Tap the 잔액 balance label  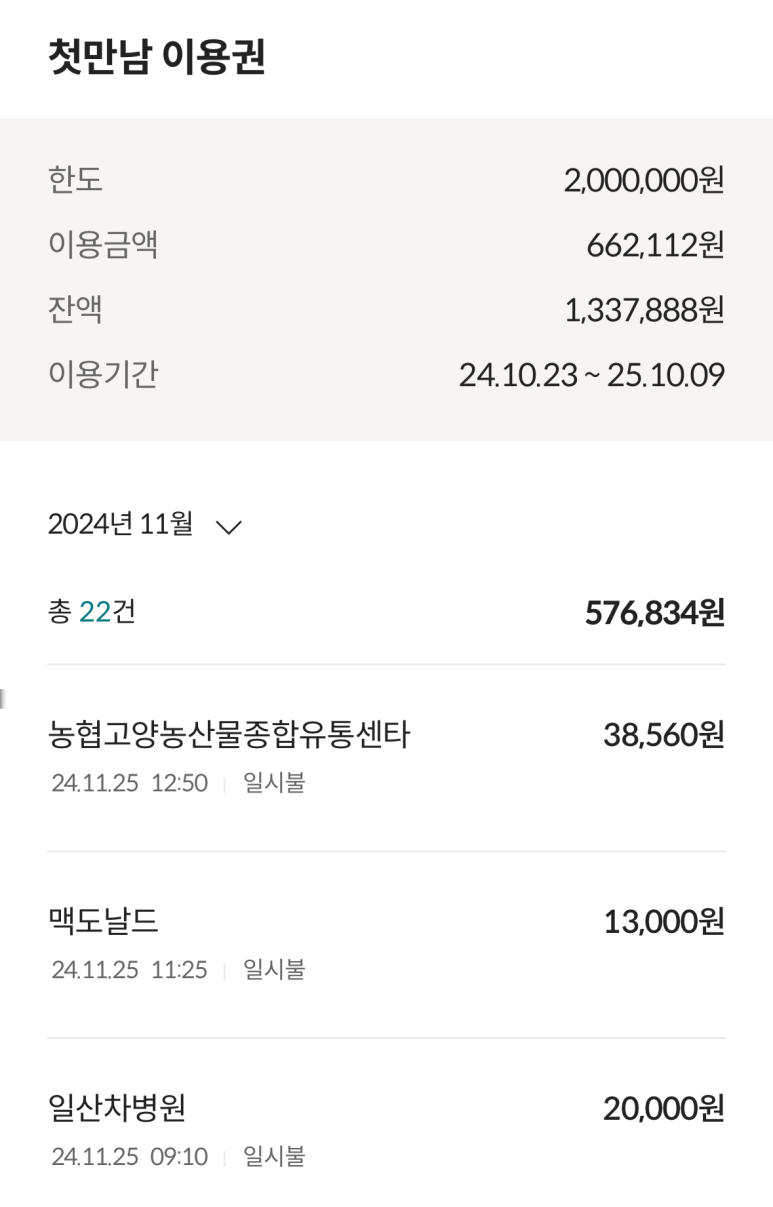pos(75,310)
